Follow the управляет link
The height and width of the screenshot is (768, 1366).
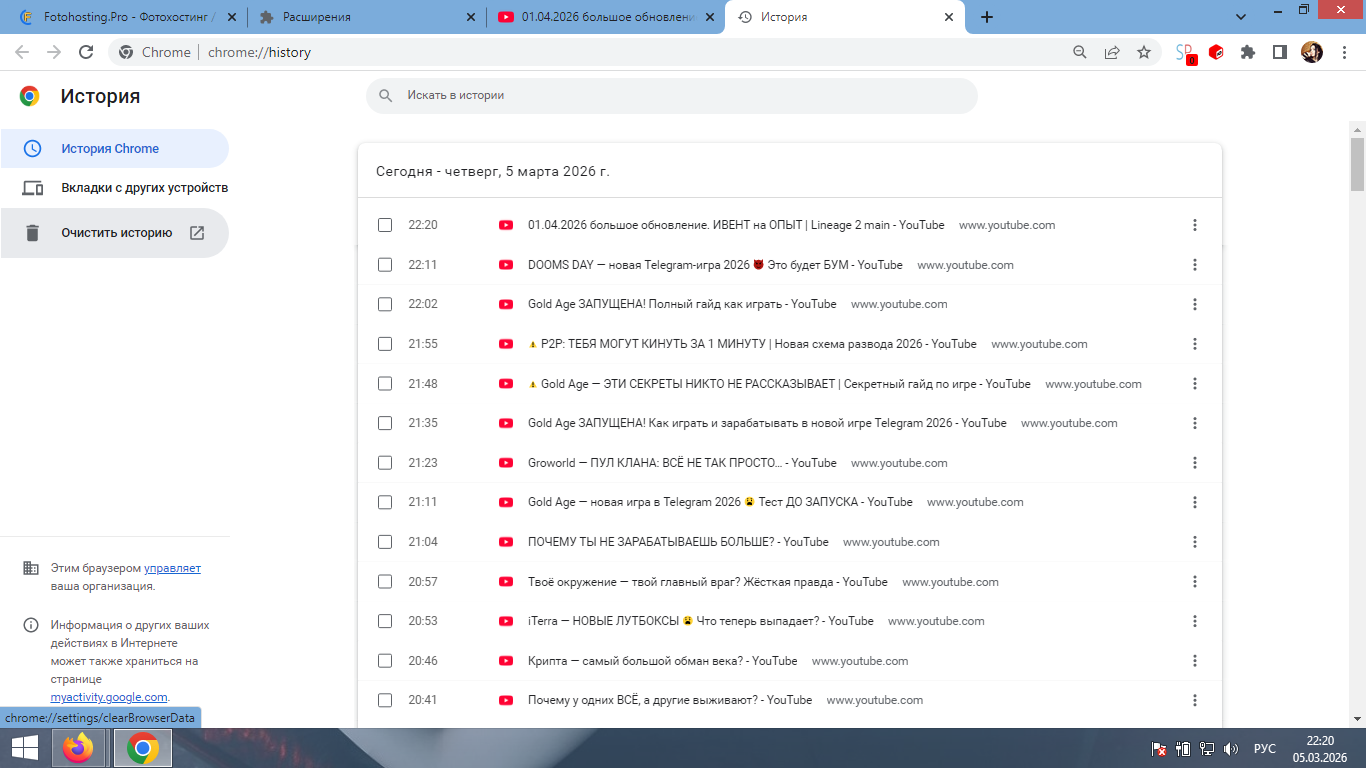coord(172,568)
